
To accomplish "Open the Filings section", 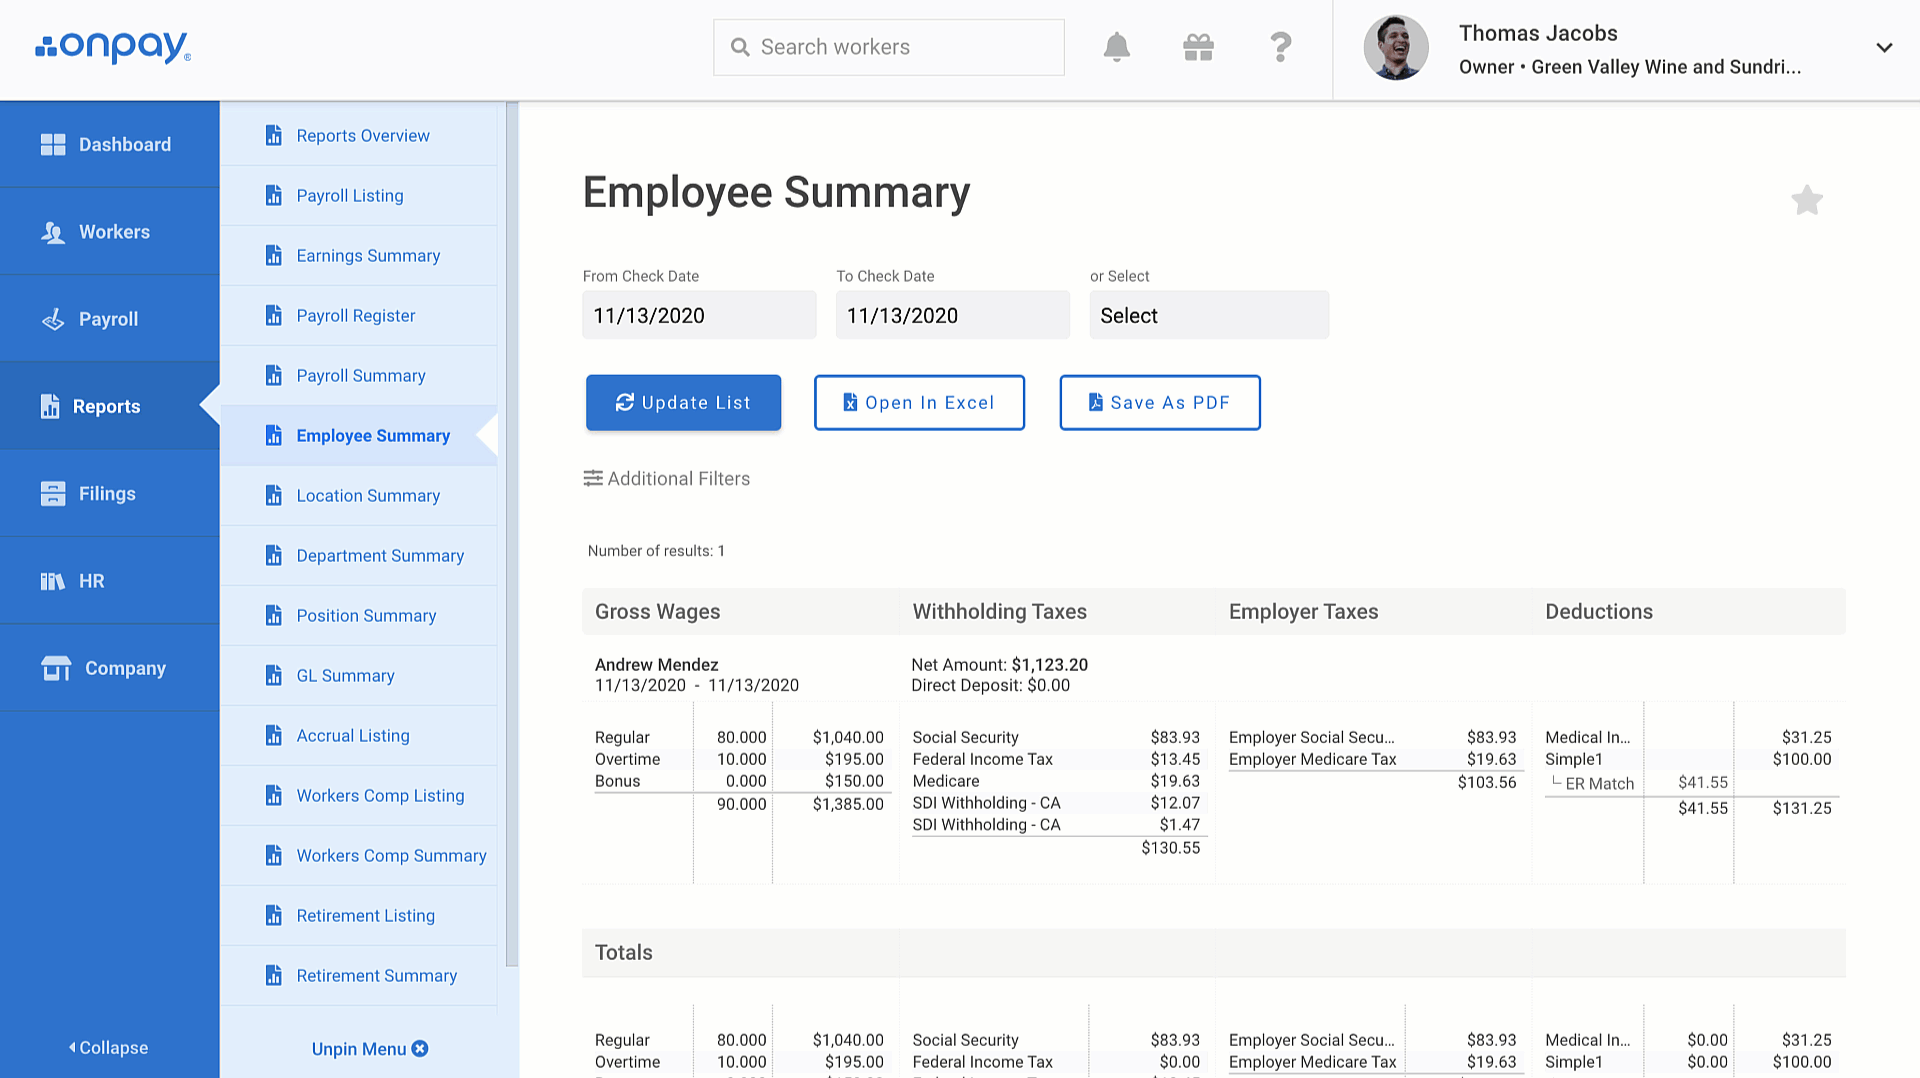I will [110, 493].
